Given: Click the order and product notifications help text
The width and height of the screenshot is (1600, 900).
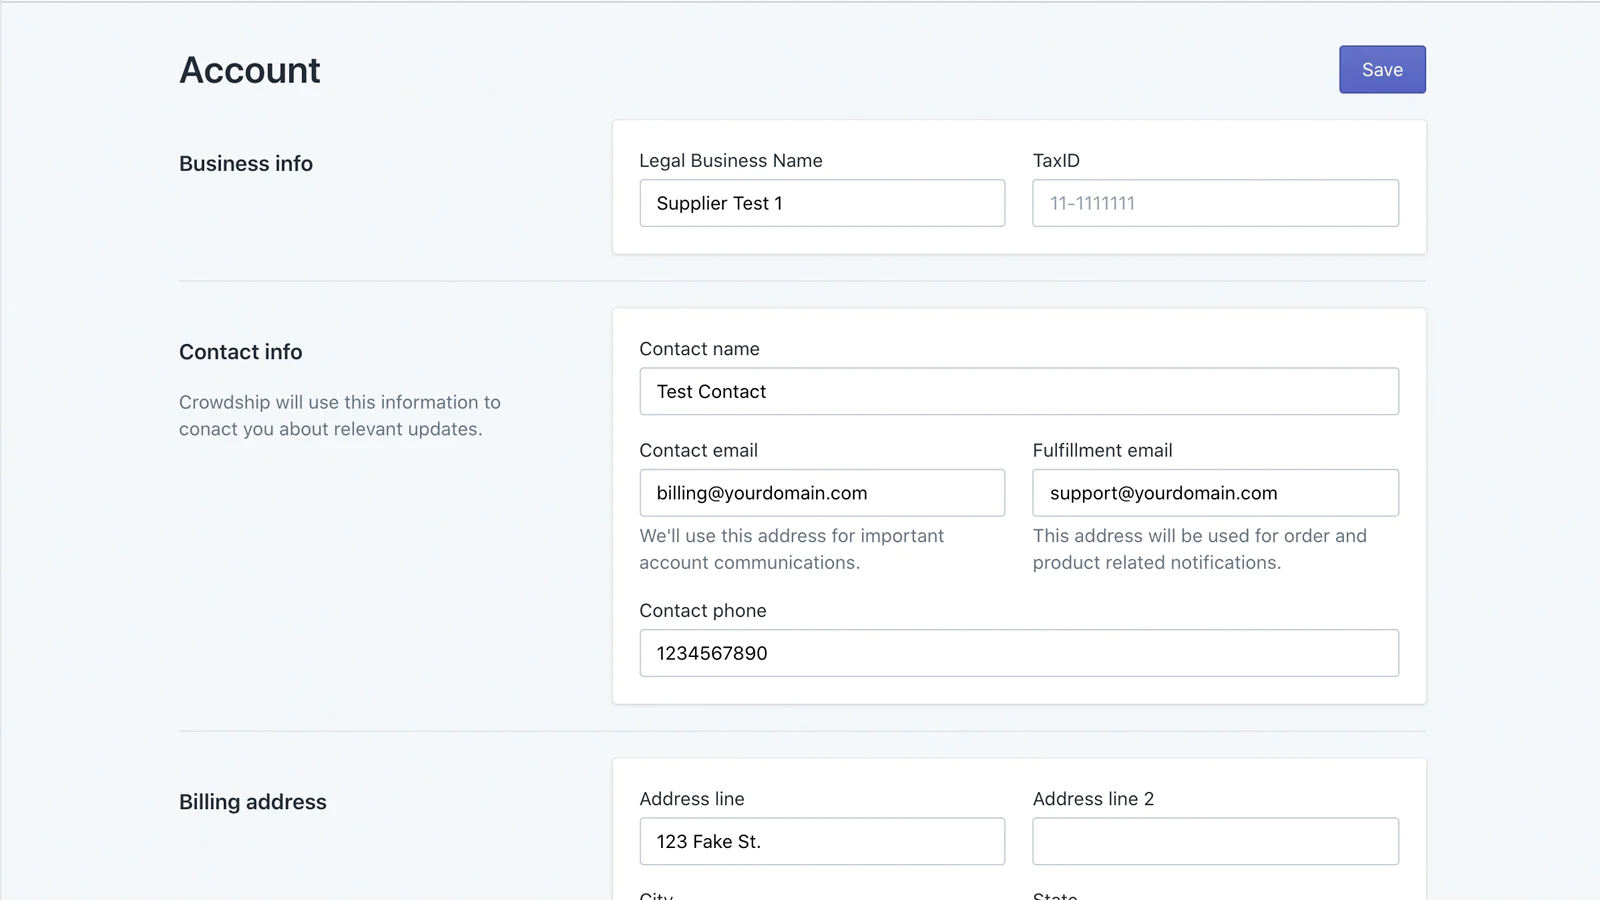Looking at the screenshot, I should pos(1199,549).
